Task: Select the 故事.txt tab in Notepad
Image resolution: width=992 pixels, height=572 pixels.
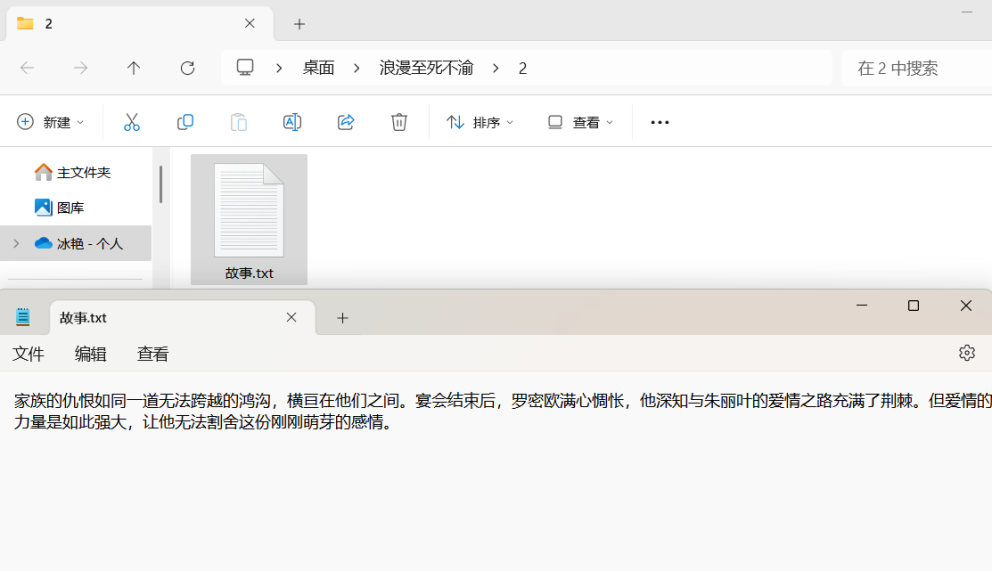Action: 182,318
